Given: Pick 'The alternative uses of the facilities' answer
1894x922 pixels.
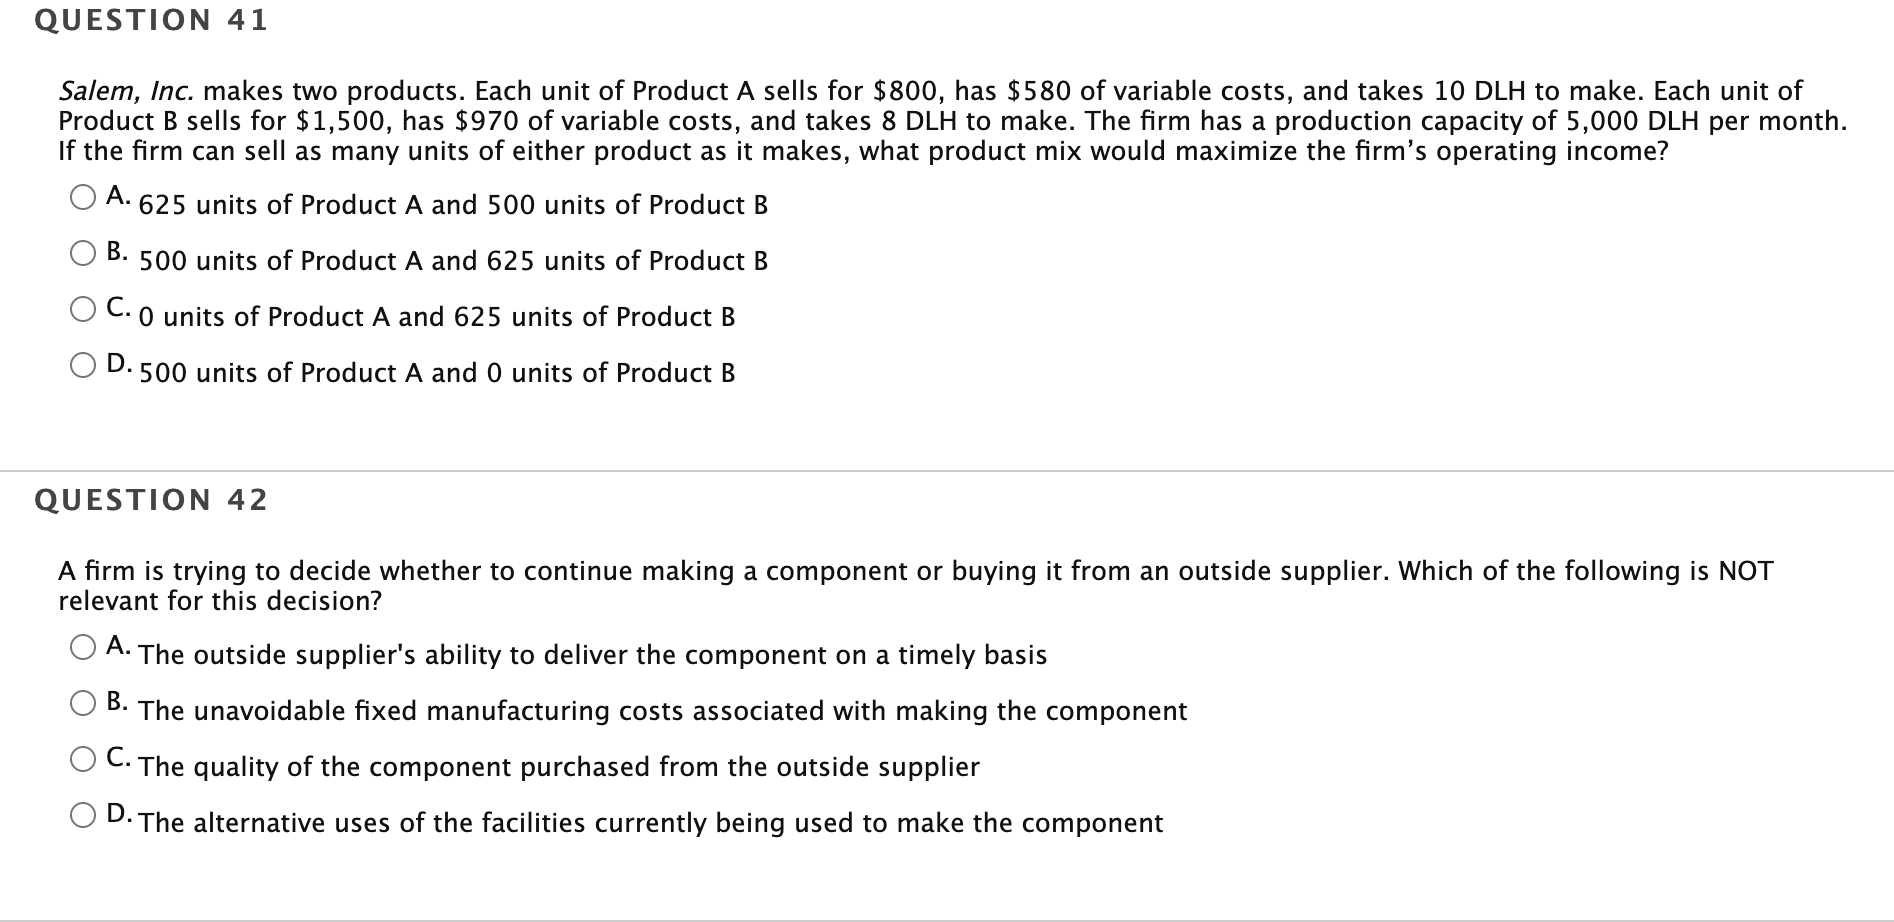Looking at the screenshot, I should click(650, 823).
